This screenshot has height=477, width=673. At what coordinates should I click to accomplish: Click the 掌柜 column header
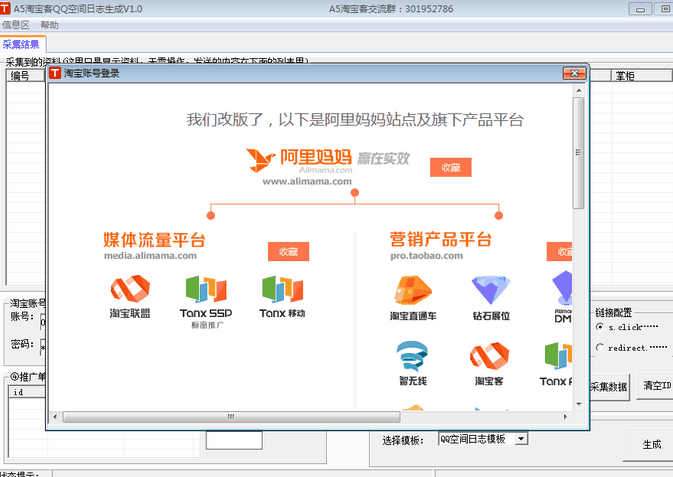(641, 76)
